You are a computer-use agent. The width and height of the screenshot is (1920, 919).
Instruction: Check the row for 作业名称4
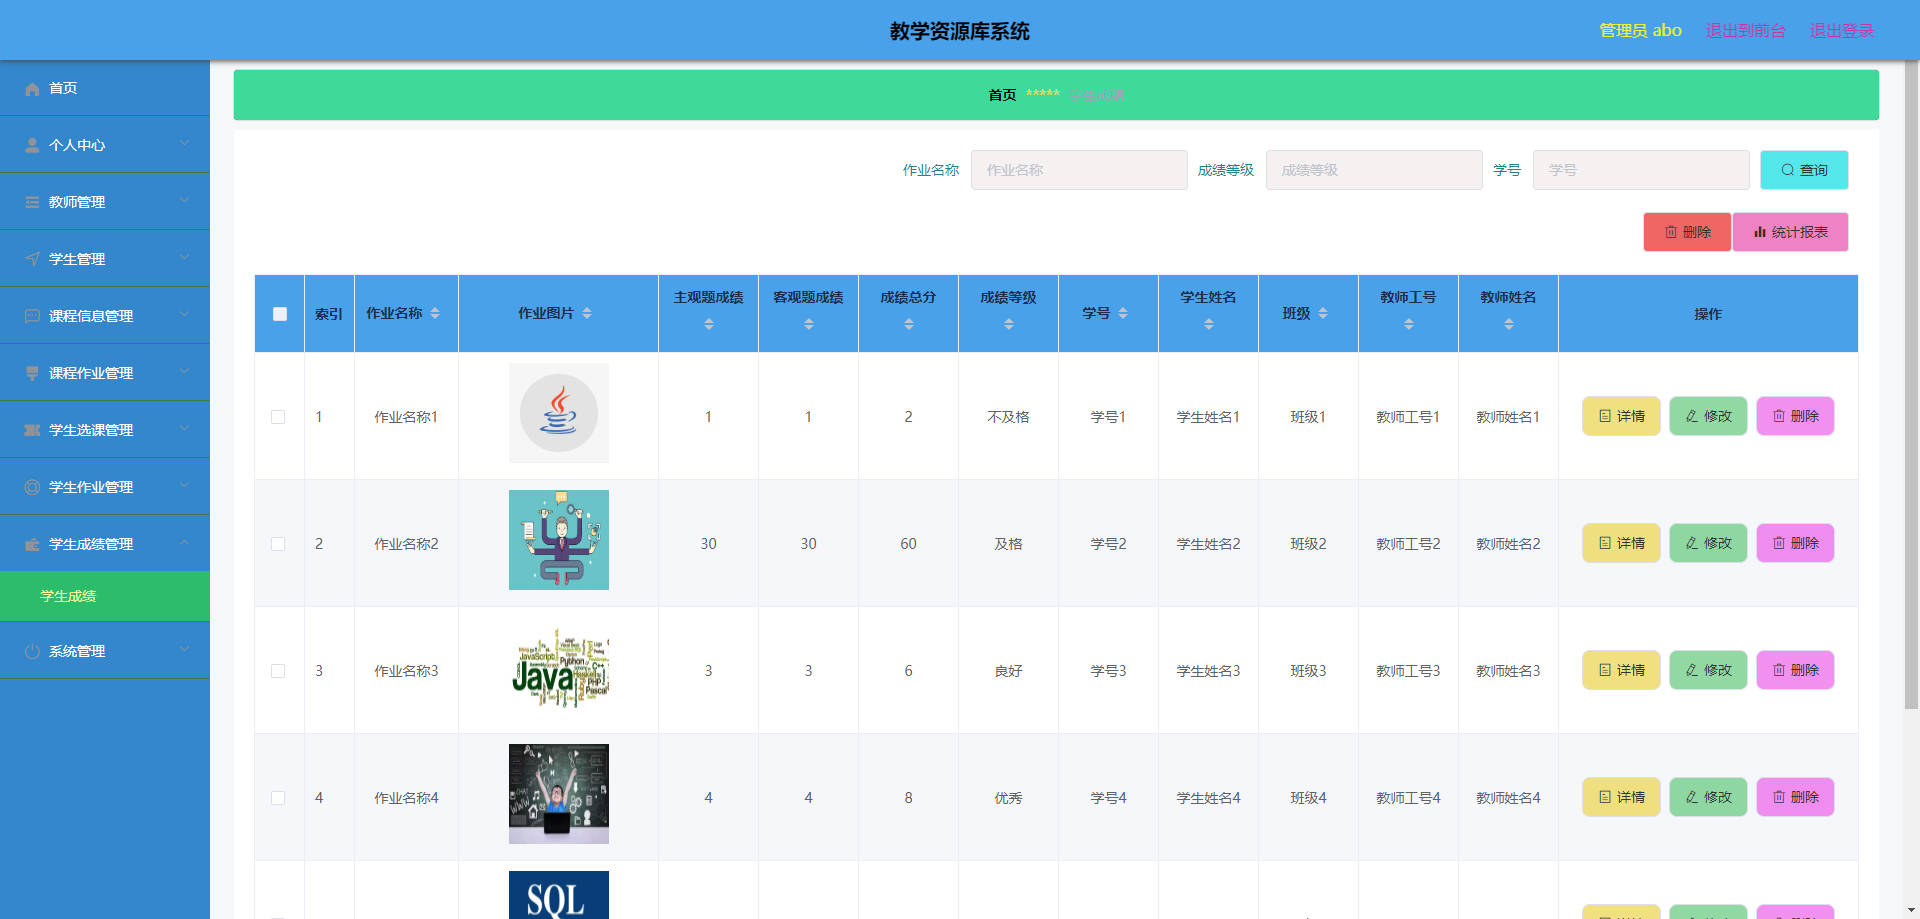click(x=278, y=798)
